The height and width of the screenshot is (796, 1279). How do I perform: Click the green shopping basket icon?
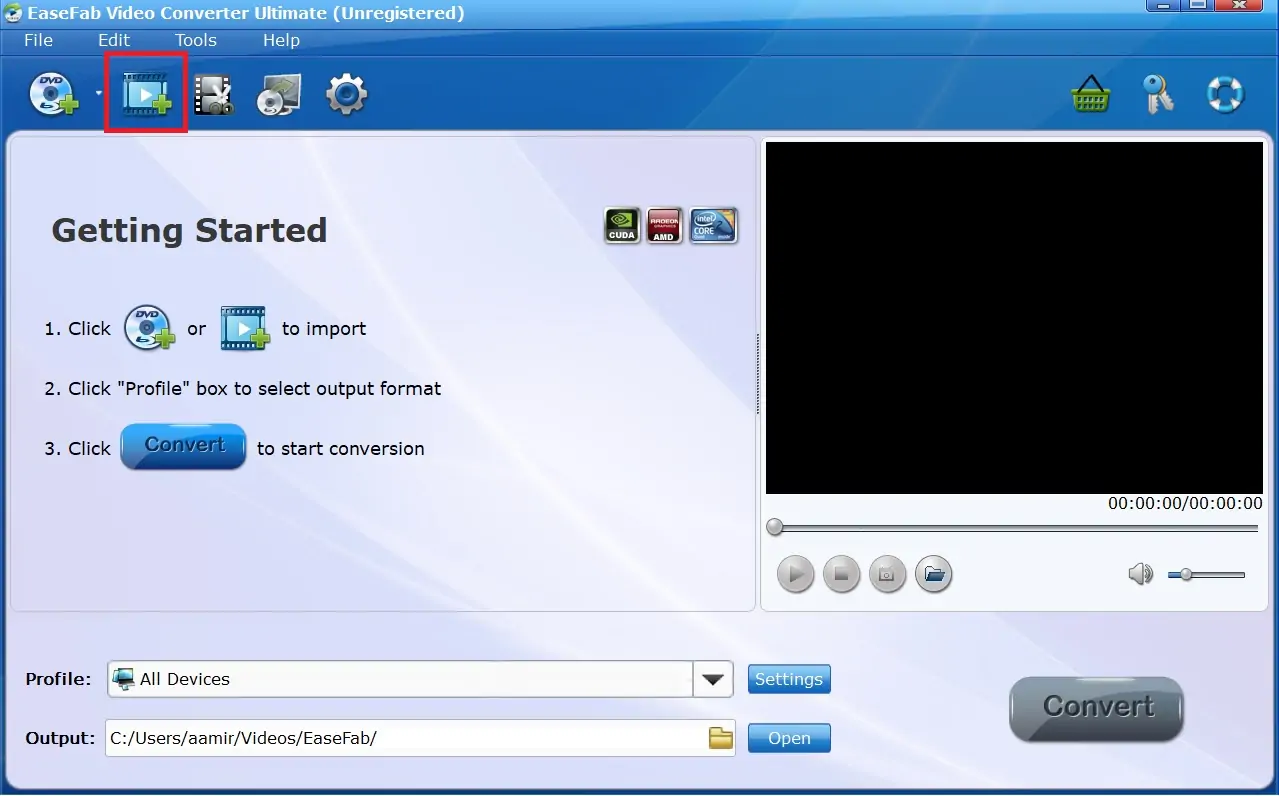point(1090,95)
